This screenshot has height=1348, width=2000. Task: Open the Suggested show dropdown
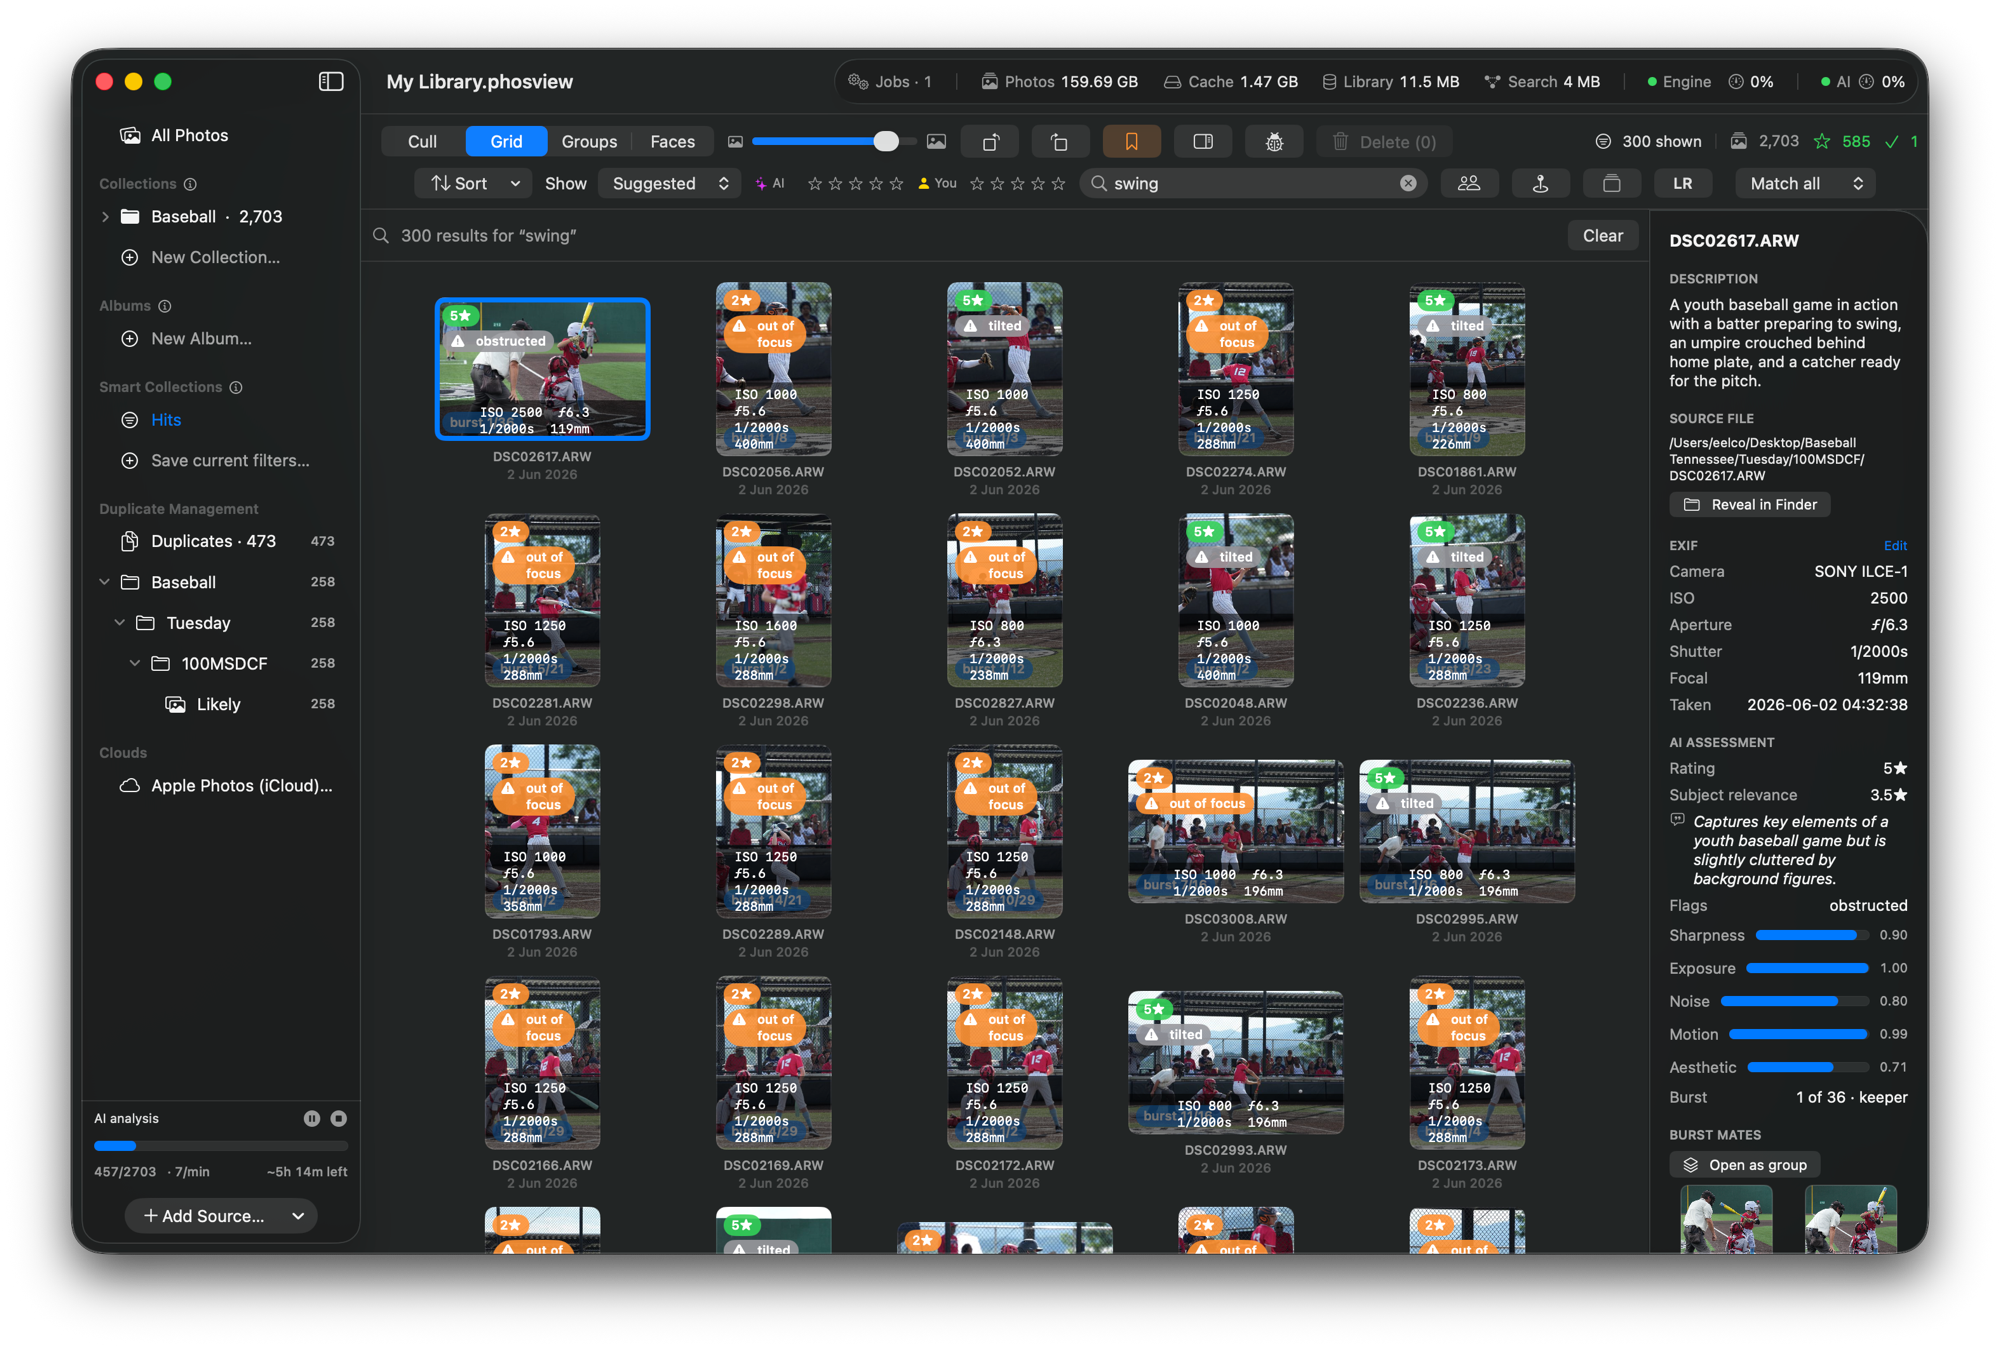pos(669,184)
